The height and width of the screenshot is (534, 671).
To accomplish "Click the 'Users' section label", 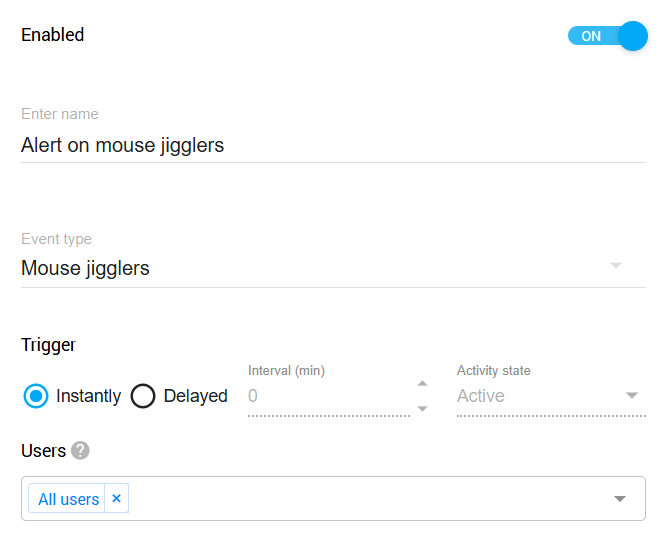I will tap(43, 451).
